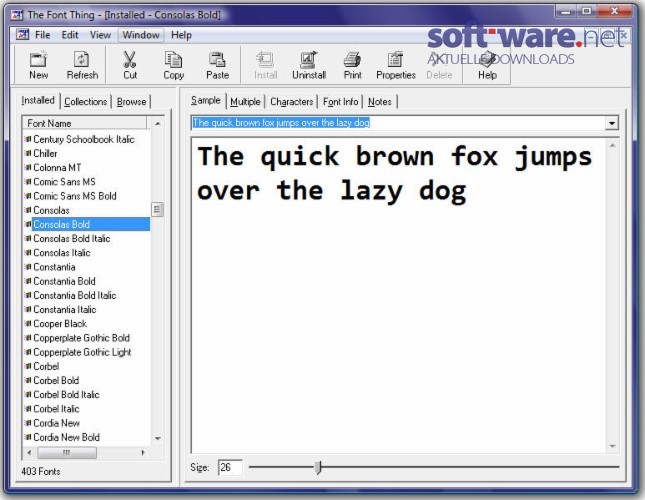The height and width of the screenshot is (500, 645).
Task: Click font list horizontal scroll right arrow
Action: [x=143, y=453]
